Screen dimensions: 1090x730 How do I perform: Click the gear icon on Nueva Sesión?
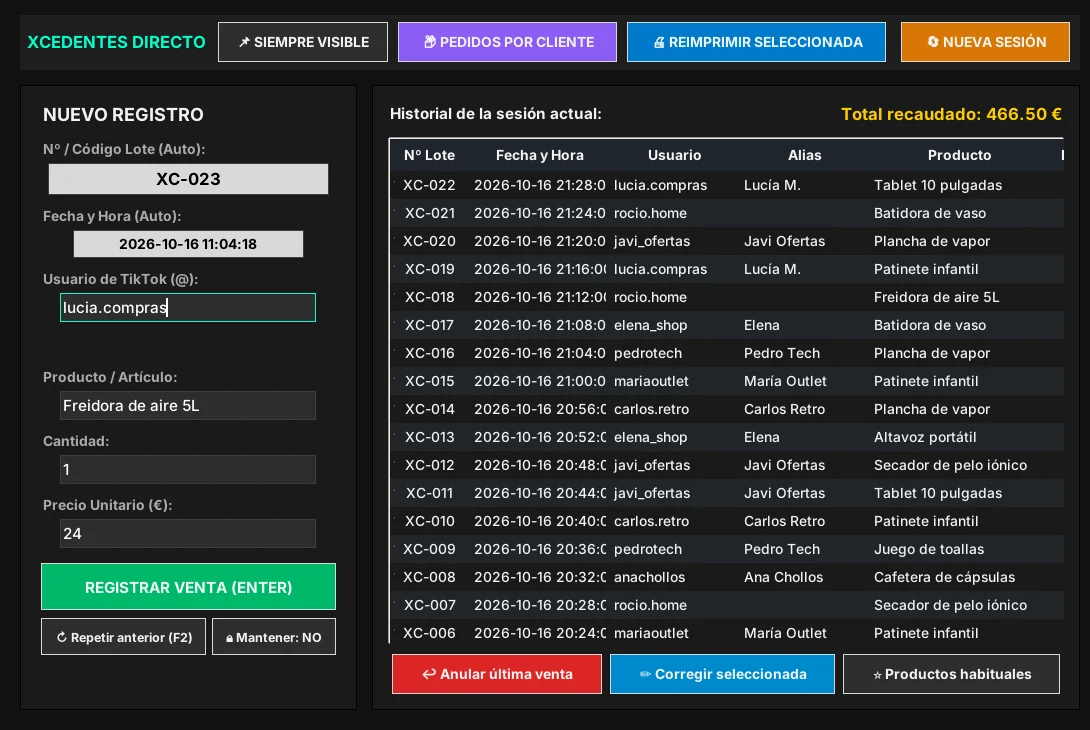point(933,42)
